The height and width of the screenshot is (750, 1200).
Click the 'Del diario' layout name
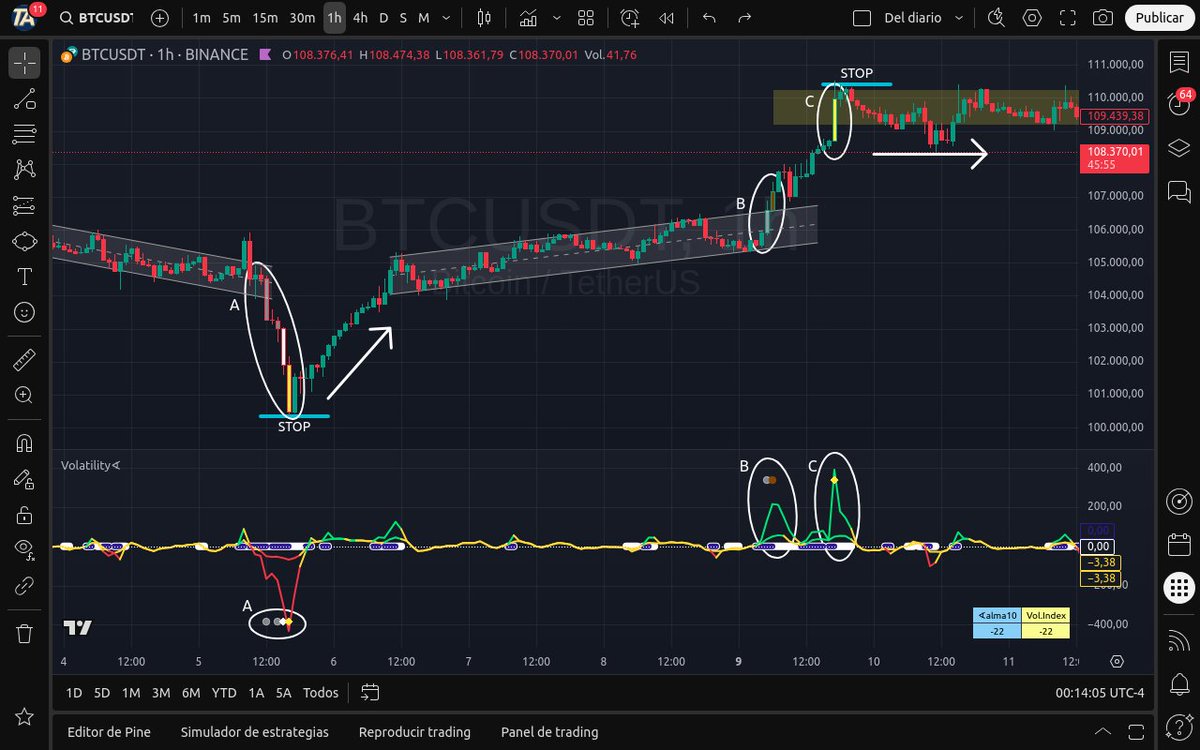point(912,18)
